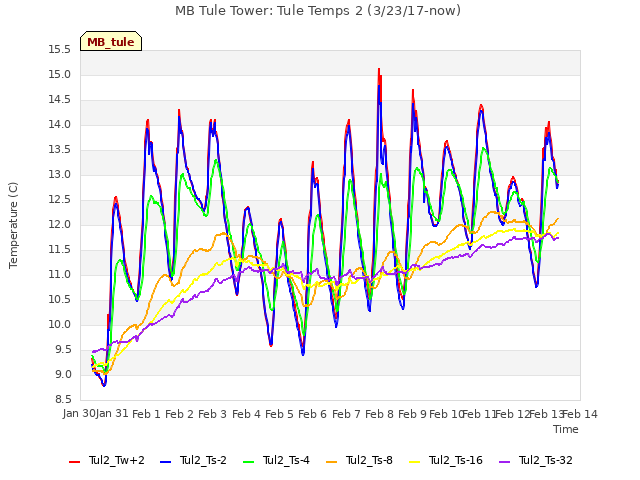Click the lowest blue dip near Feb 6

click(303, 354)
